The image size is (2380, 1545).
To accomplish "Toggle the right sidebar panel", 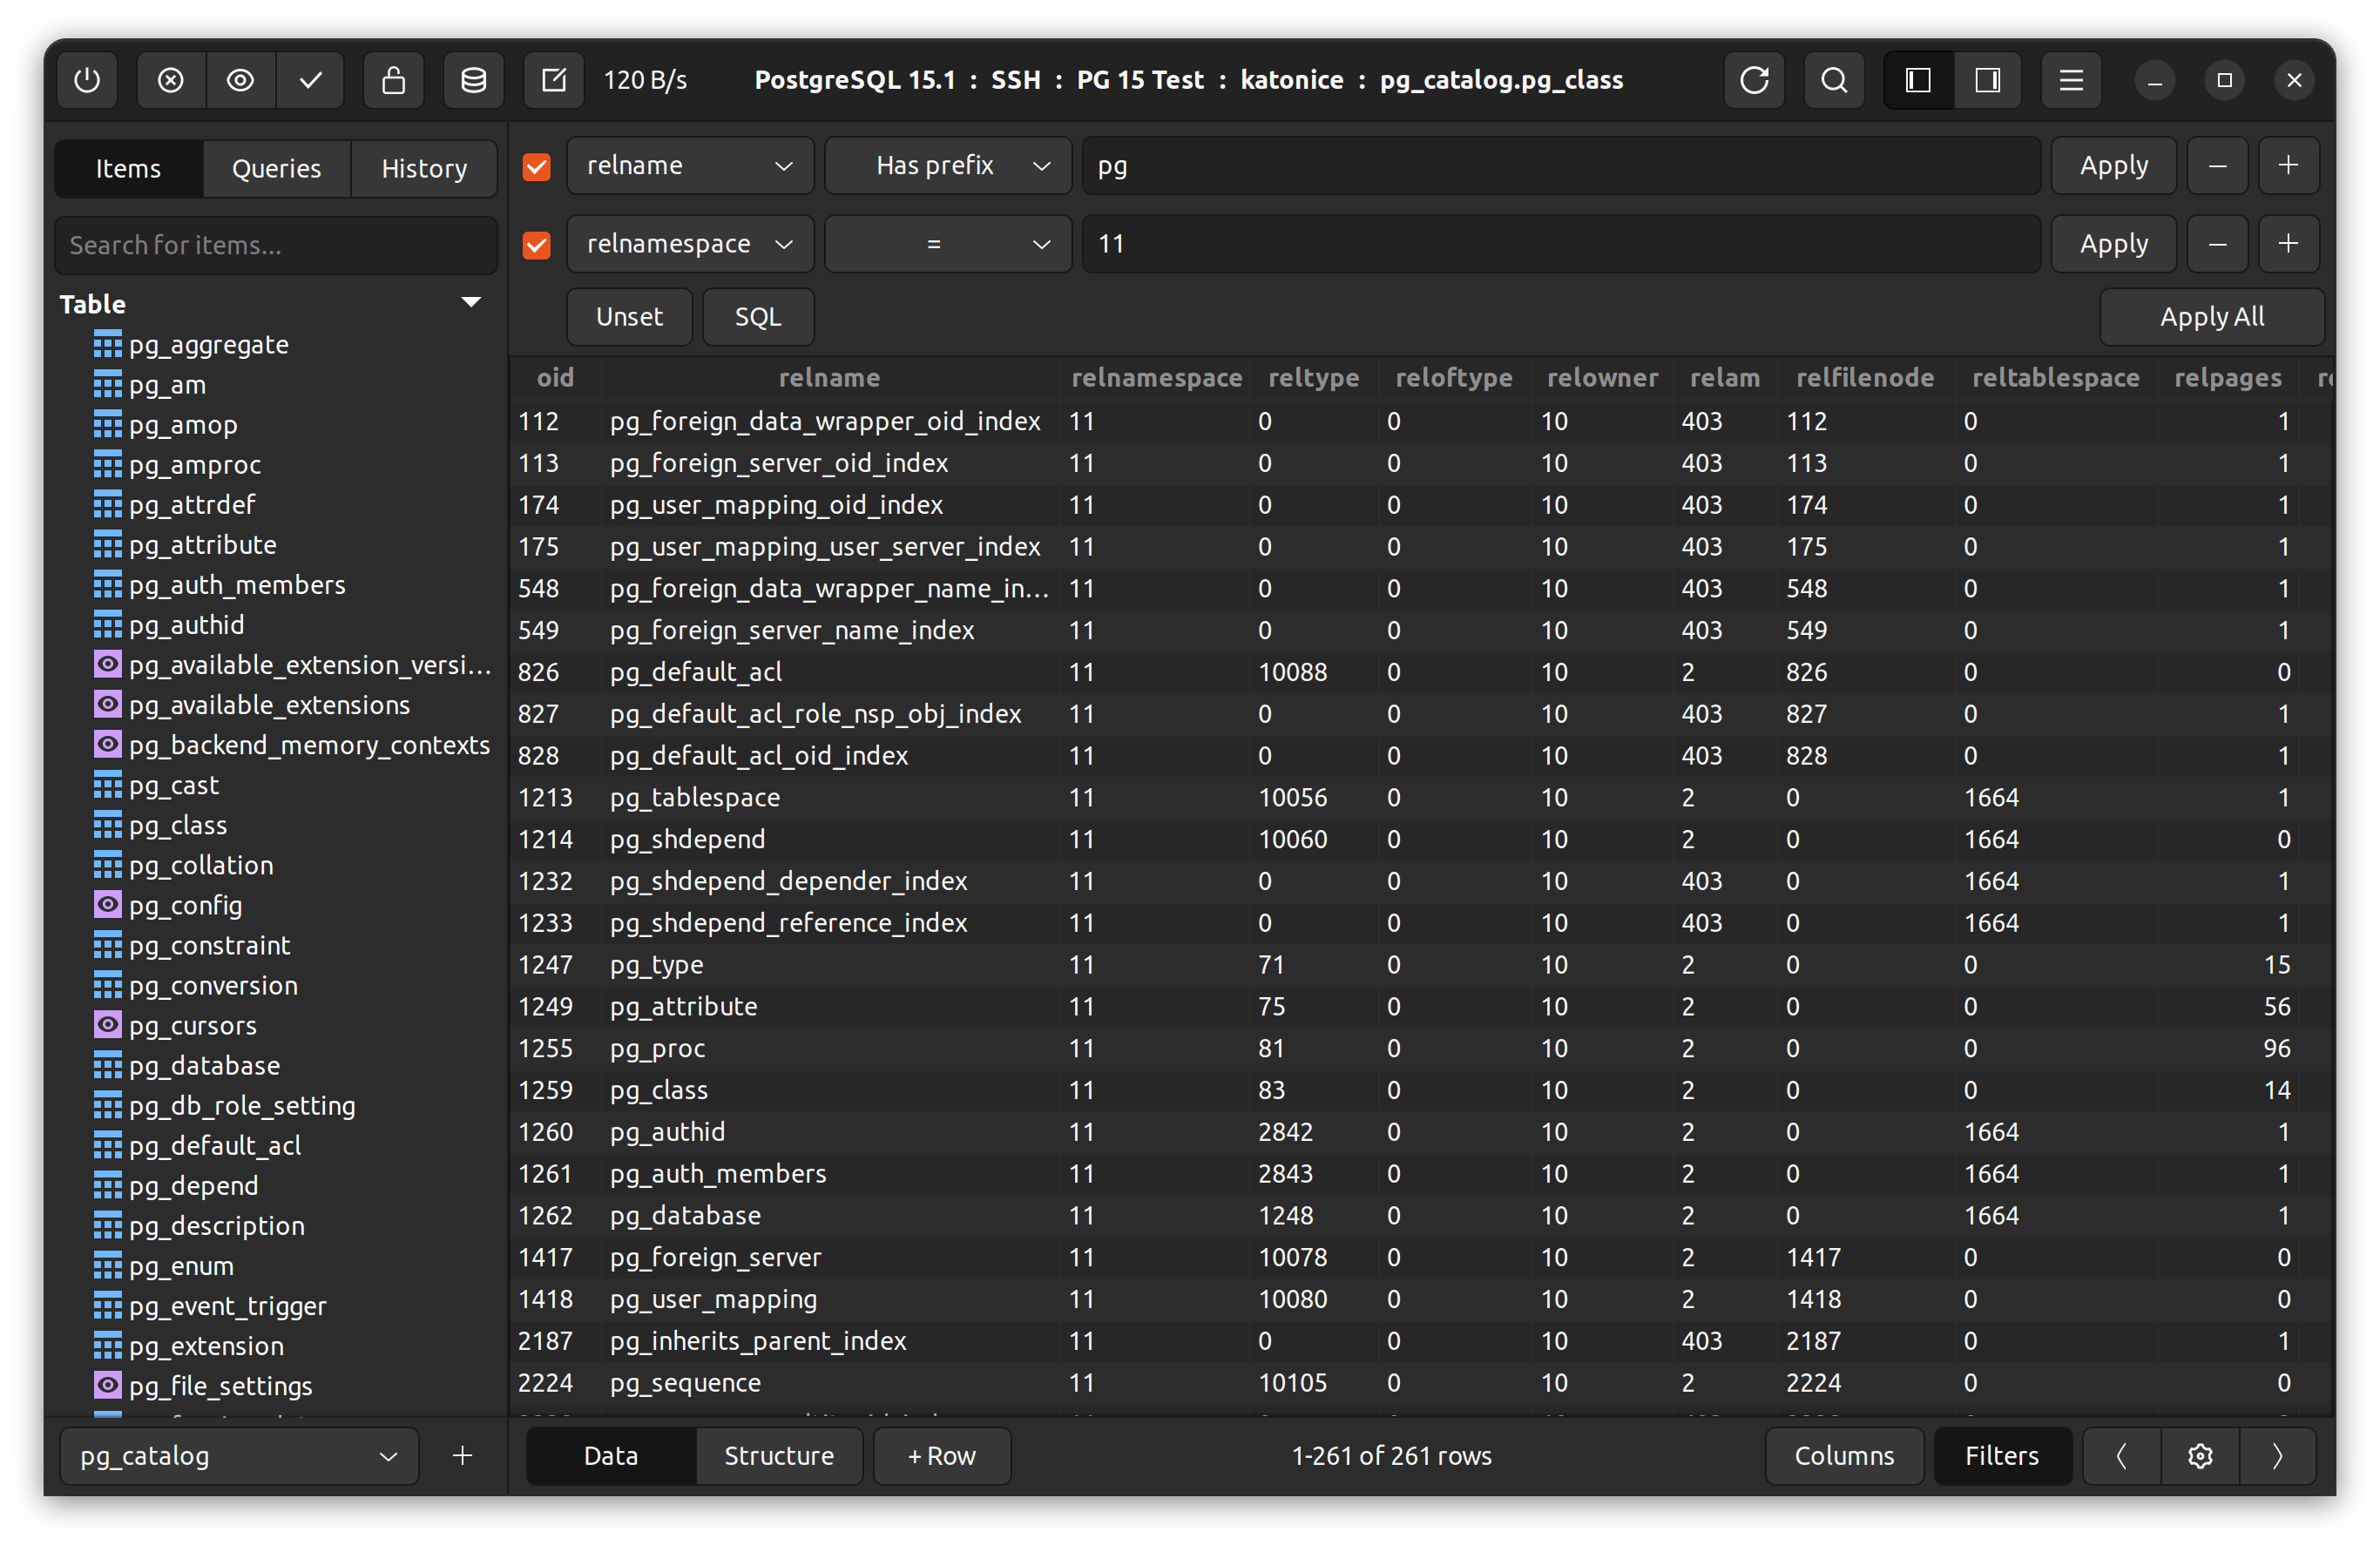I will 1987,80.
